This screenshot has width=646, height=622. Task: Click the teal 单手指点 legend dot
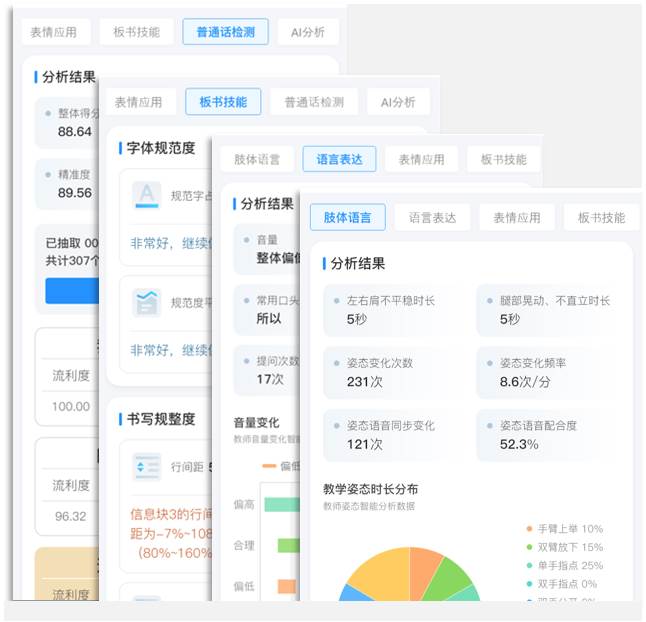(x=529, y=565)
